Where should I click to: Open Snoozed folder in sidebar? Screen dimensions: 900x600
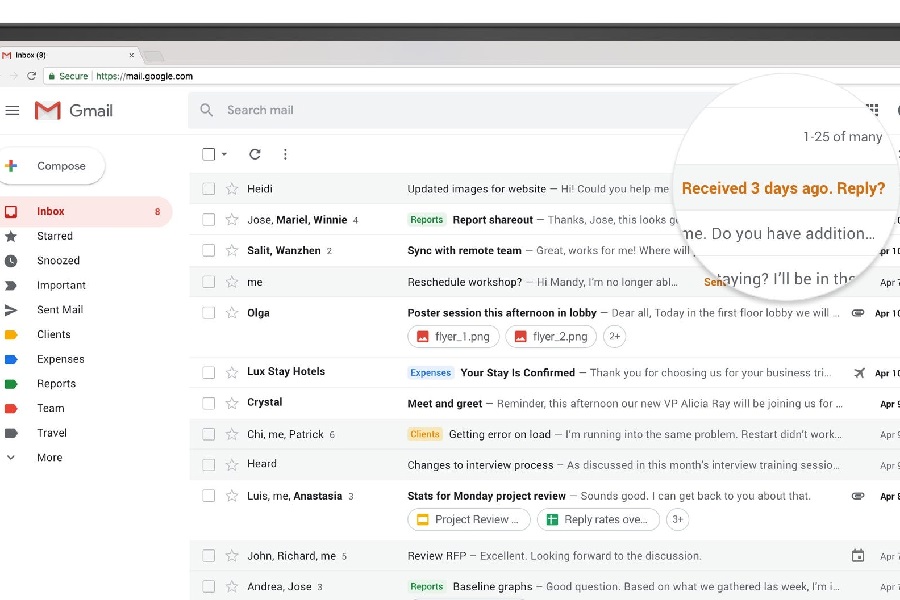pyautogui.click(x=58, y=261)
